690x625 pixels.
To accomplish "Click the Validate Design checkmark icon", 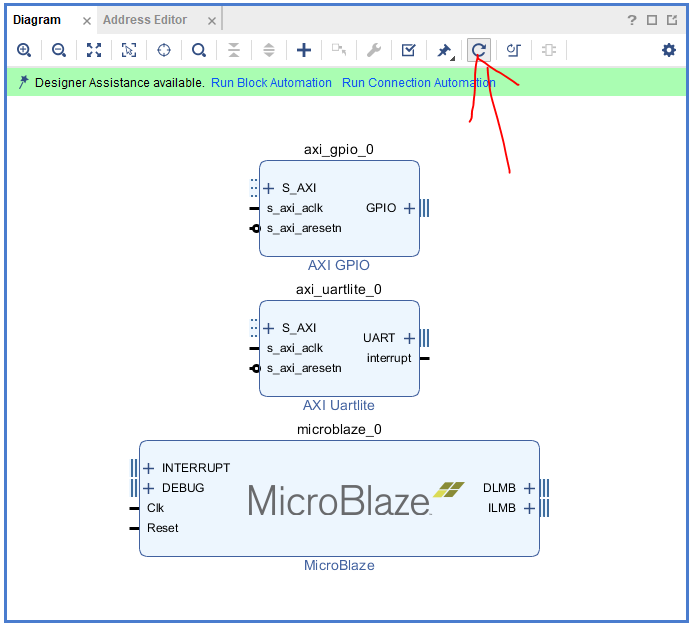I will coord(408,50).
